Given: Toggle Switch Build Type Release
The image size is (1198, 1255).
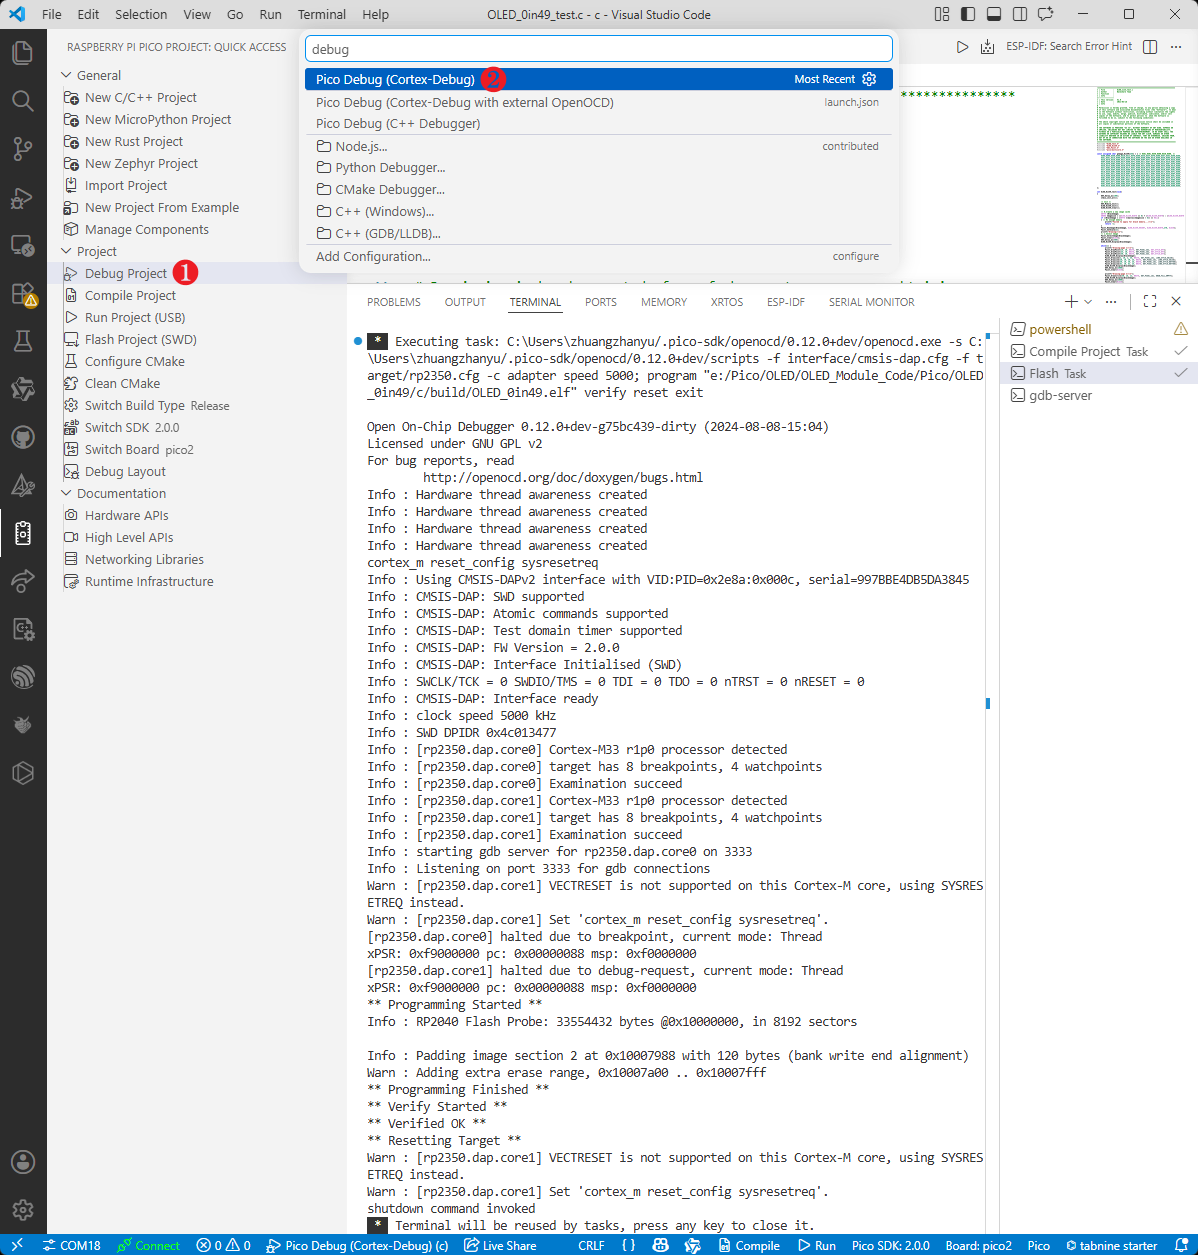Looking at the screenshot, I should coord(157,405).
